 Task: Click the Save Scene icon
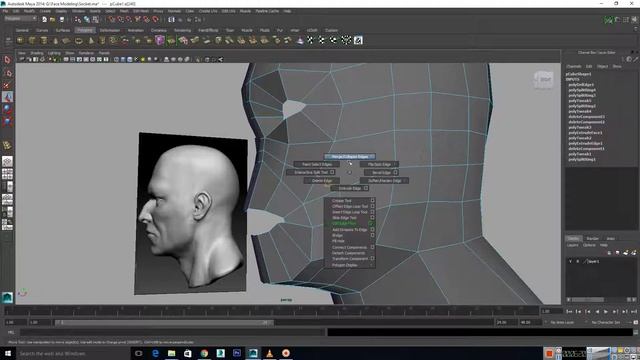[x=62, y=19]
